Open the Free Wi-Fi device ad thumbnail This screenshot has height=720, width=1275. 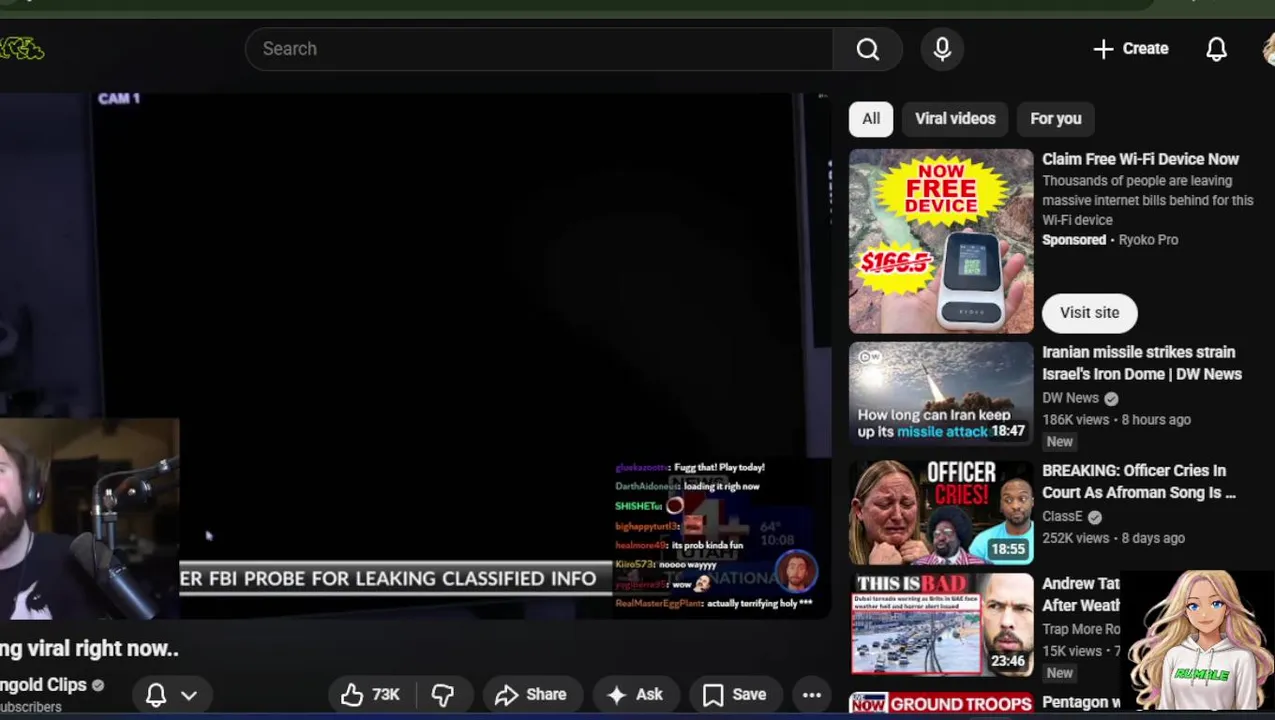941,241
